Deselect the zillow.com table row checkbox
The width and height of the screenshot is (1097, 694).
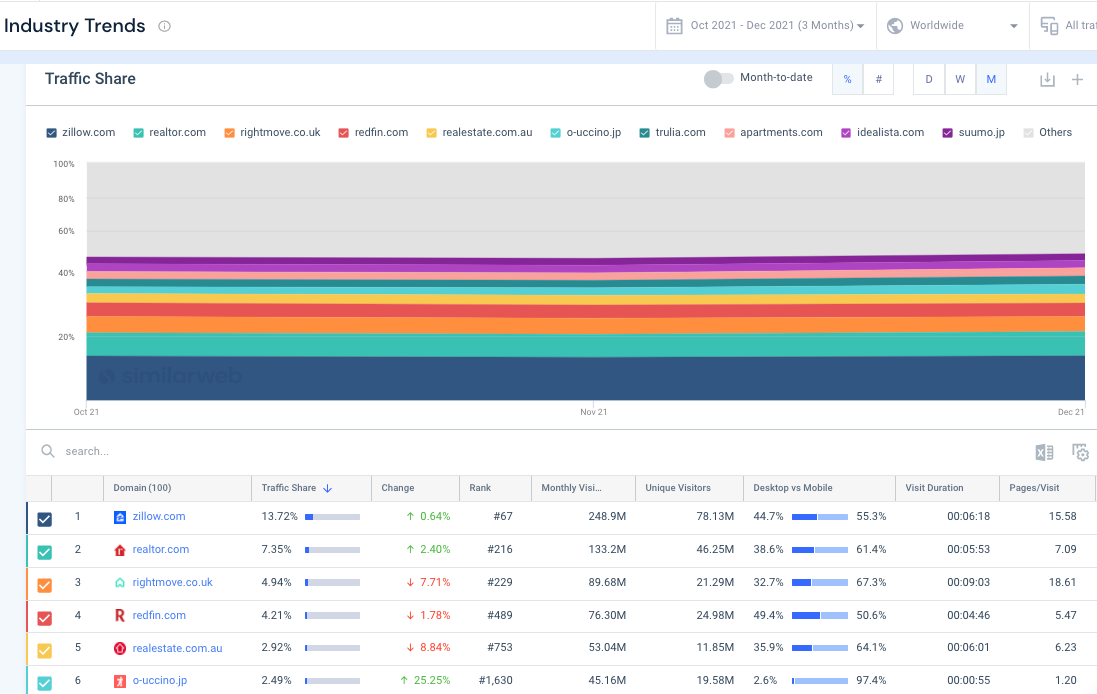tap(44, 519)
